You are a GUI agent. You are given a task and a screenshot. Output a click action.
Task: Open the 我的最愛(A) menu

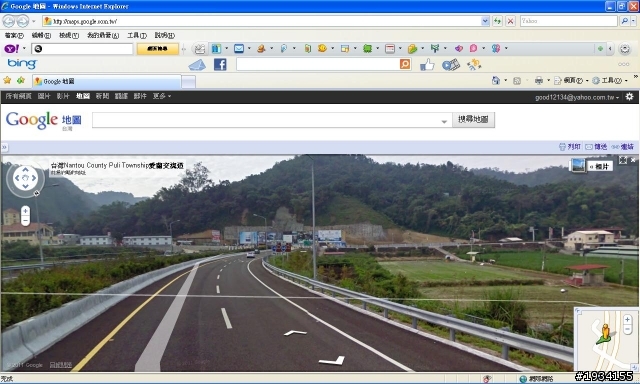click(103, 36)
